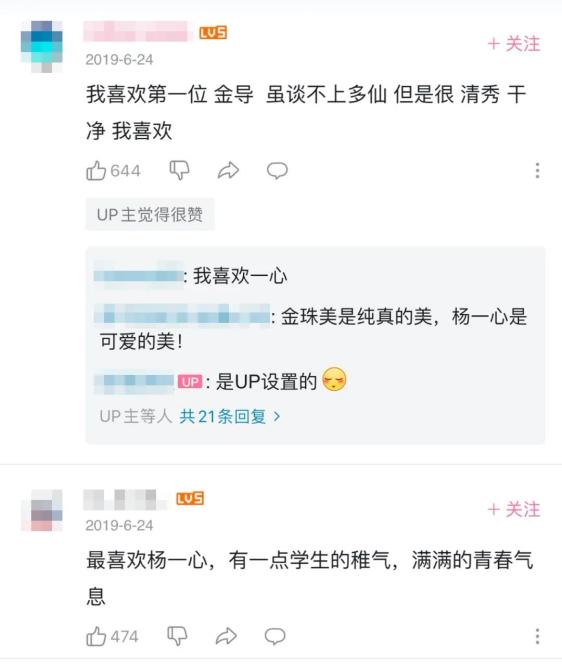This screenshot has width=562, height=665.
Task: Share the 杨一心 comment
Action: coord(226,636)
